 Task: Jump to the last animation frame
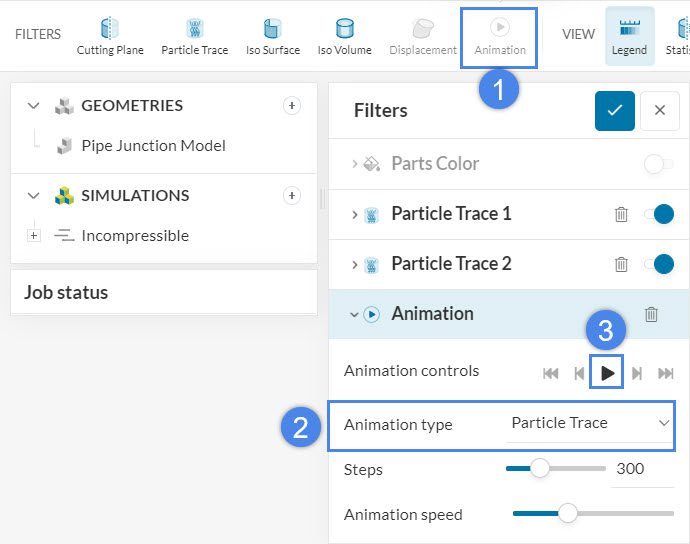point(666,373)
